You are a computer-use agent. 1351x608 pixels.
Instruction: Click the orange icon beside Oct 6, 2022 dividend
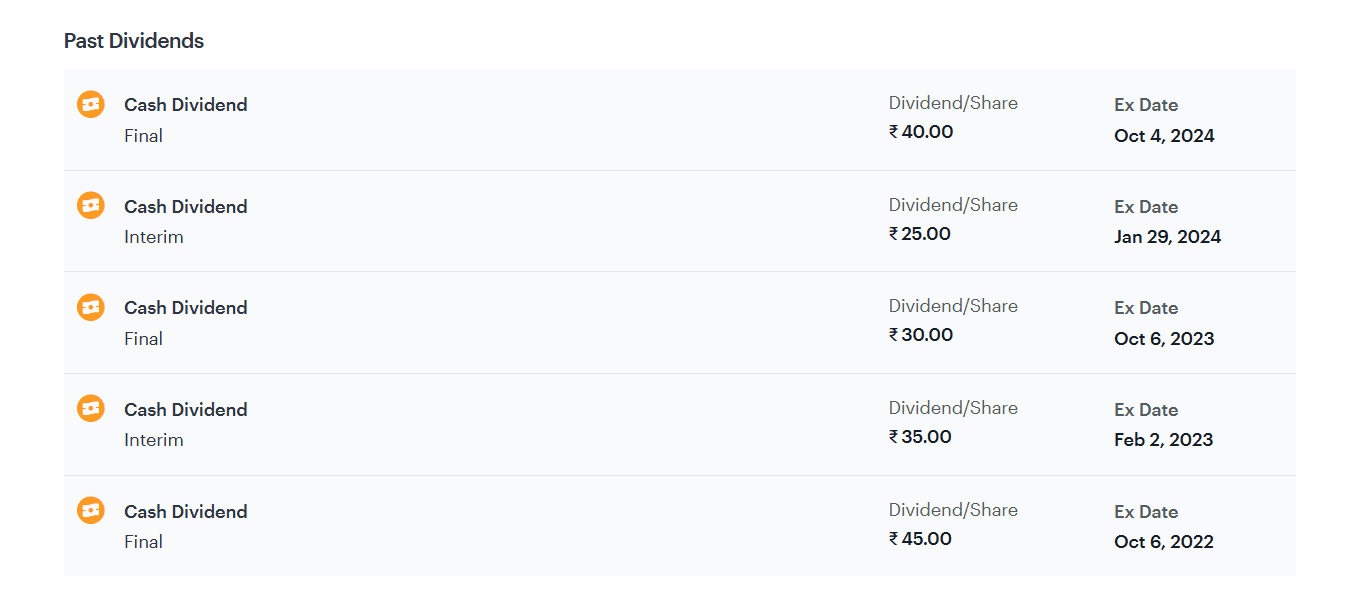tap(91, 511)
